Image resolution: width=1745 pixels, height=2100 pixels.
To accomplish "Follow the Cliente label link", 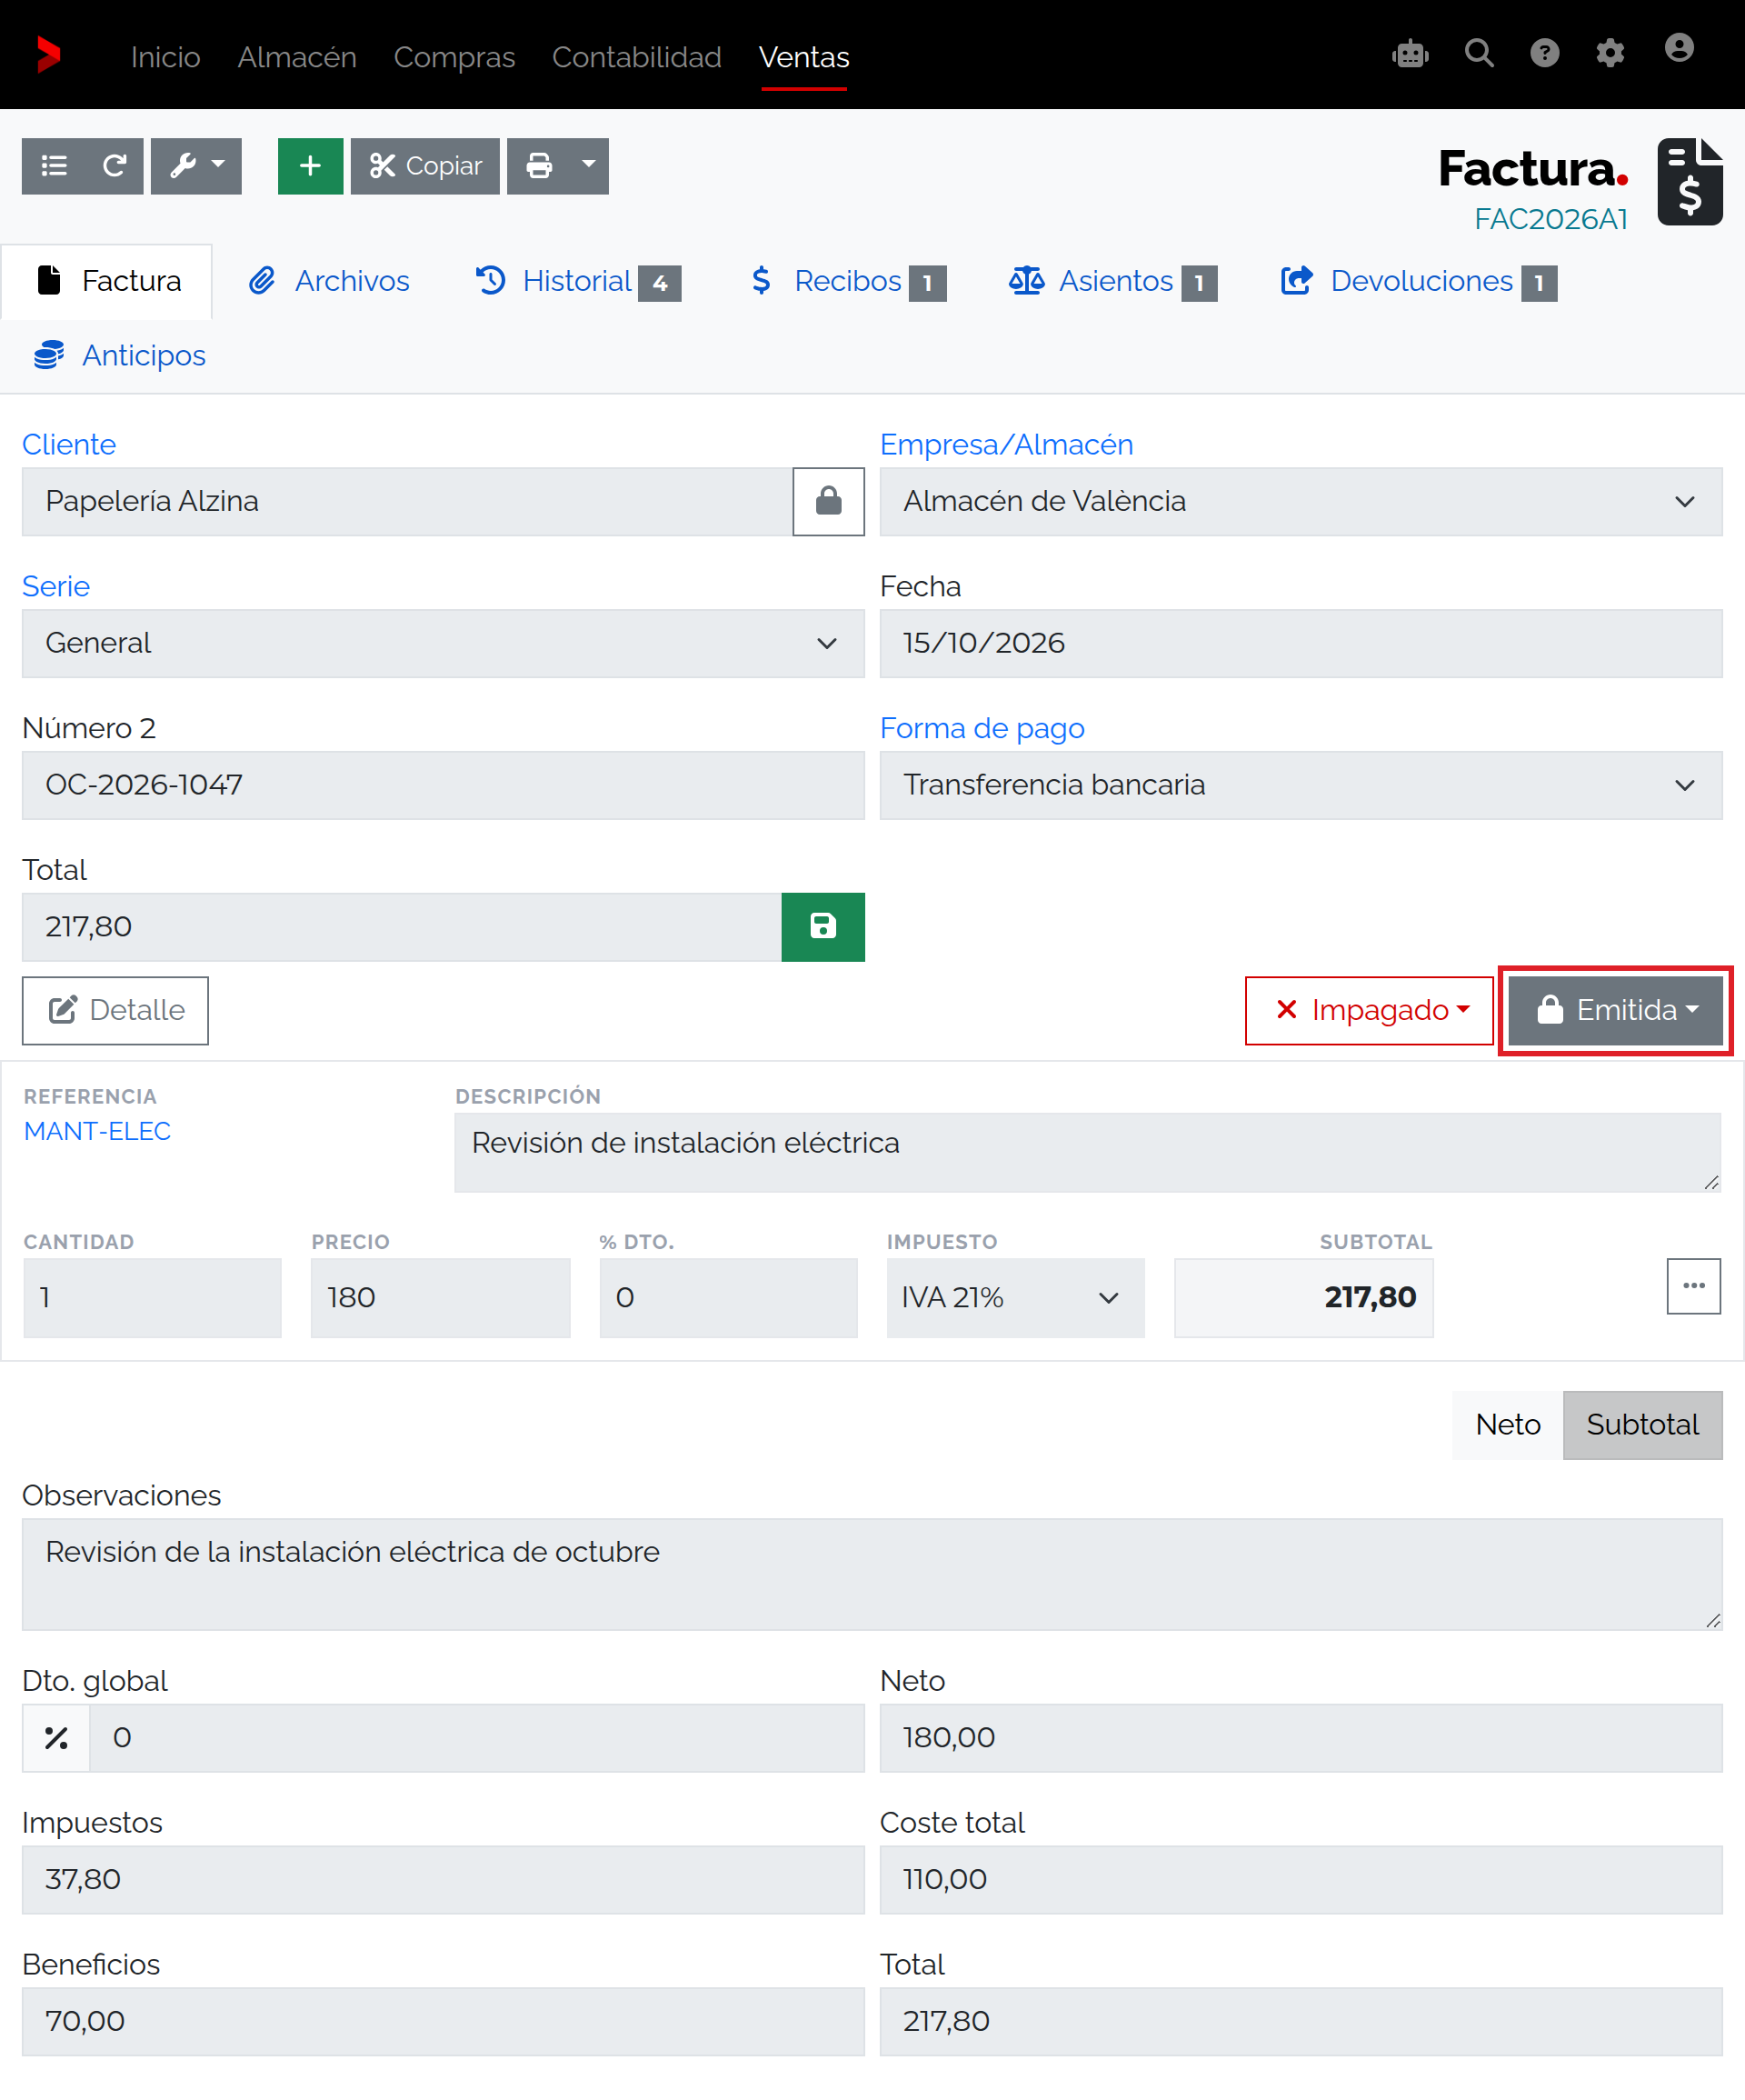I will pos(69,444).
